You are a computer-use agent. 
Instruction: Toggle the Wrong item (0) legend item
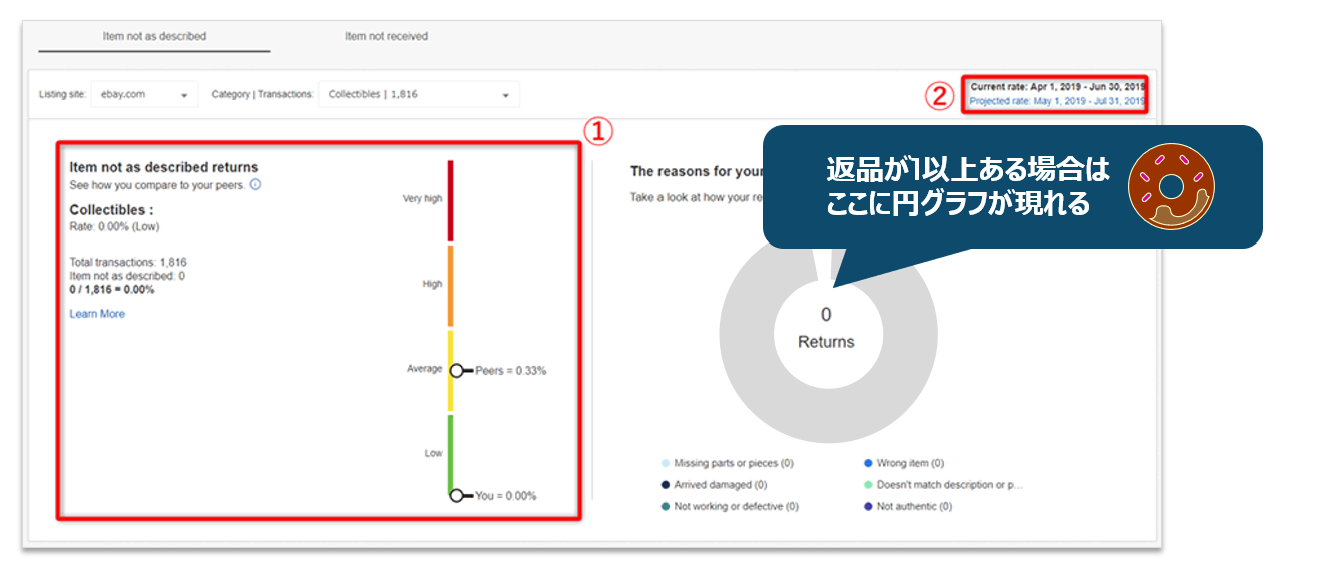point(903,464)
